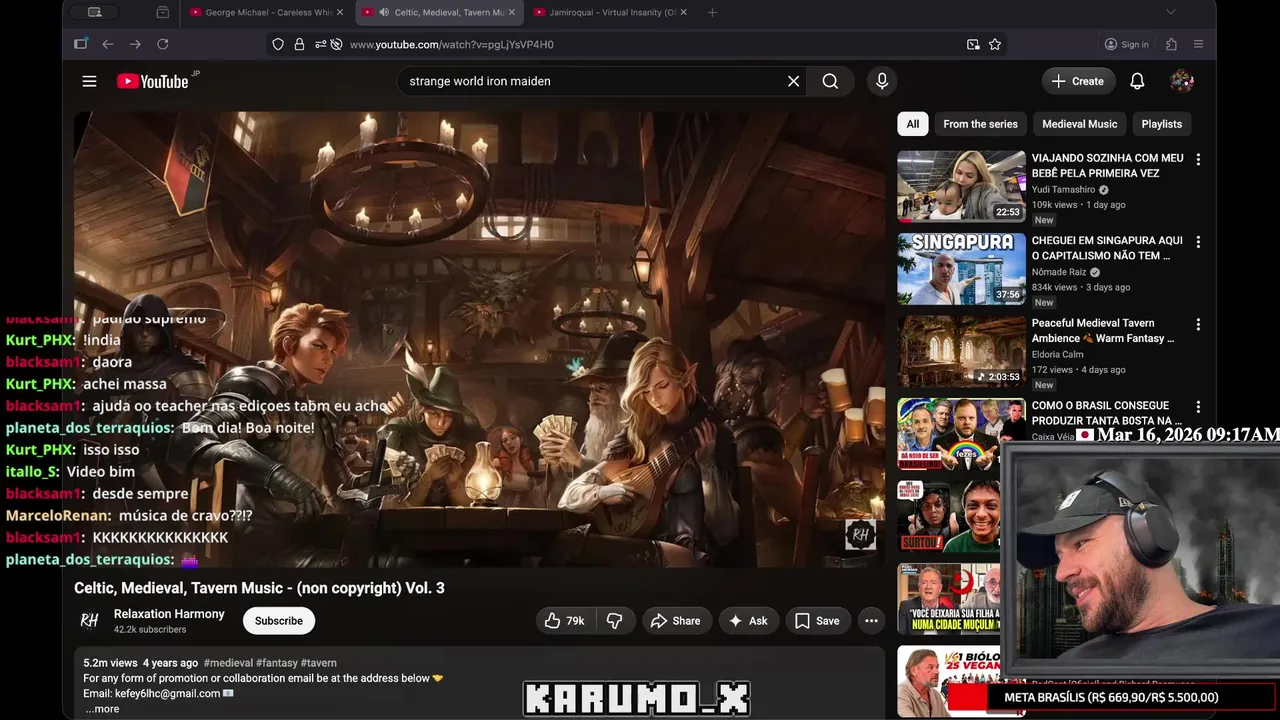1280x720 pixels.
Task: Open the notifications bell
Action: [1137, 81]
